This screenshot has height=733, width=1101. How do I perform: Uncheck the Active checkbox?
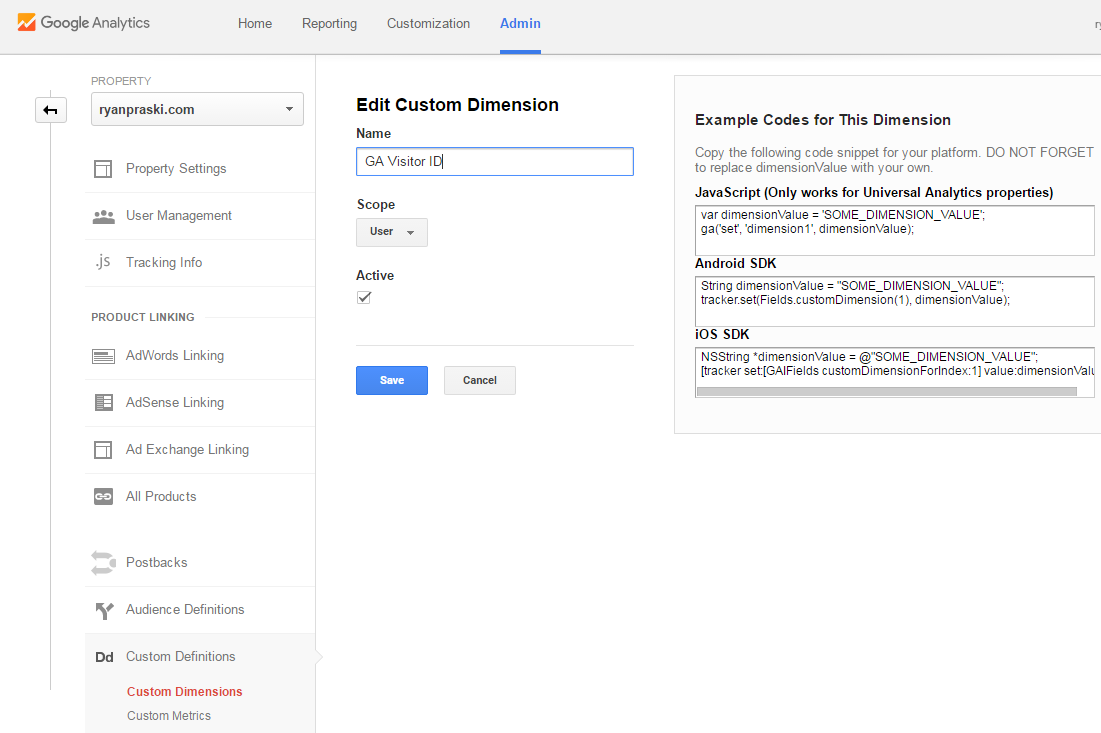pyautogui.click(x=364, y=297)
